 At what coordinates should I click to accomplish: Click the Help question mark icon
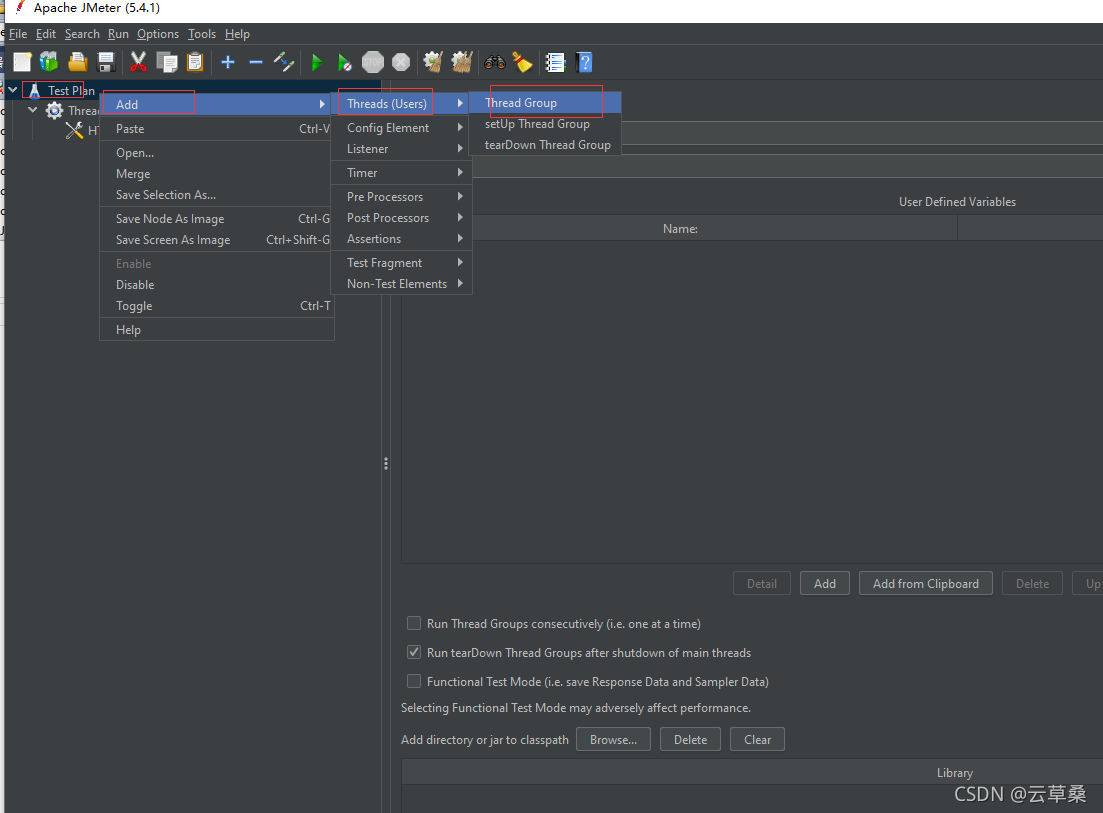pos(584,62)
